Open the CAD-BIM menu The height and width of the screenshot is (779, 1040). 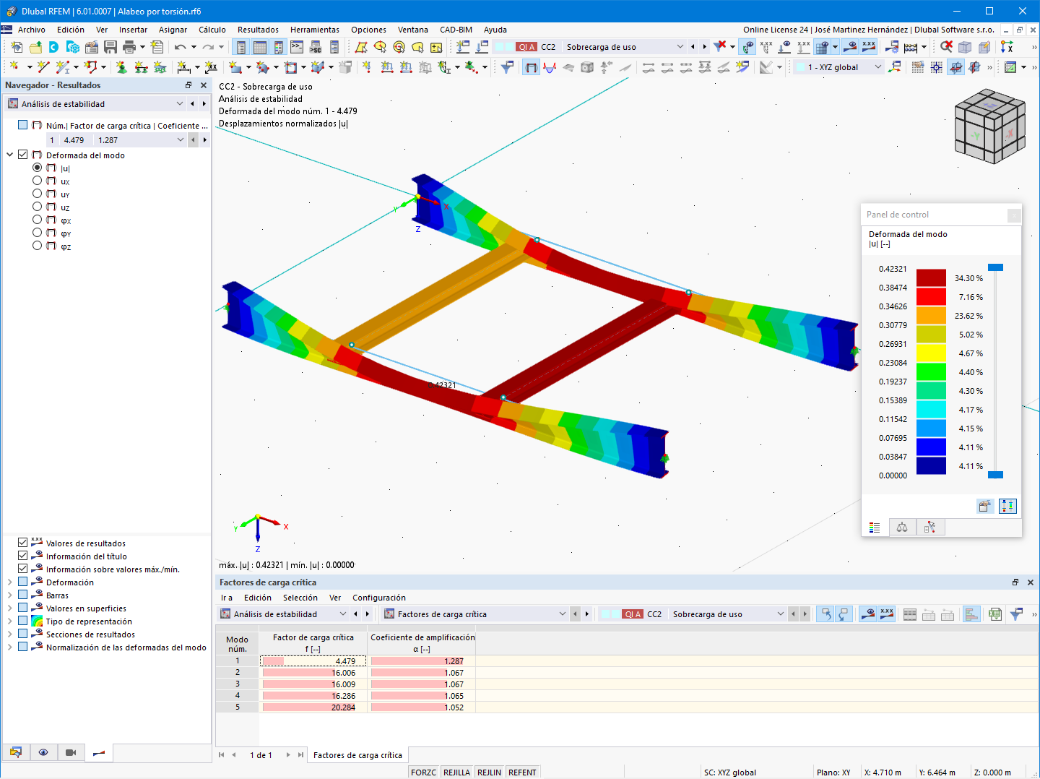pyautogui.click(x=456, y=30)
